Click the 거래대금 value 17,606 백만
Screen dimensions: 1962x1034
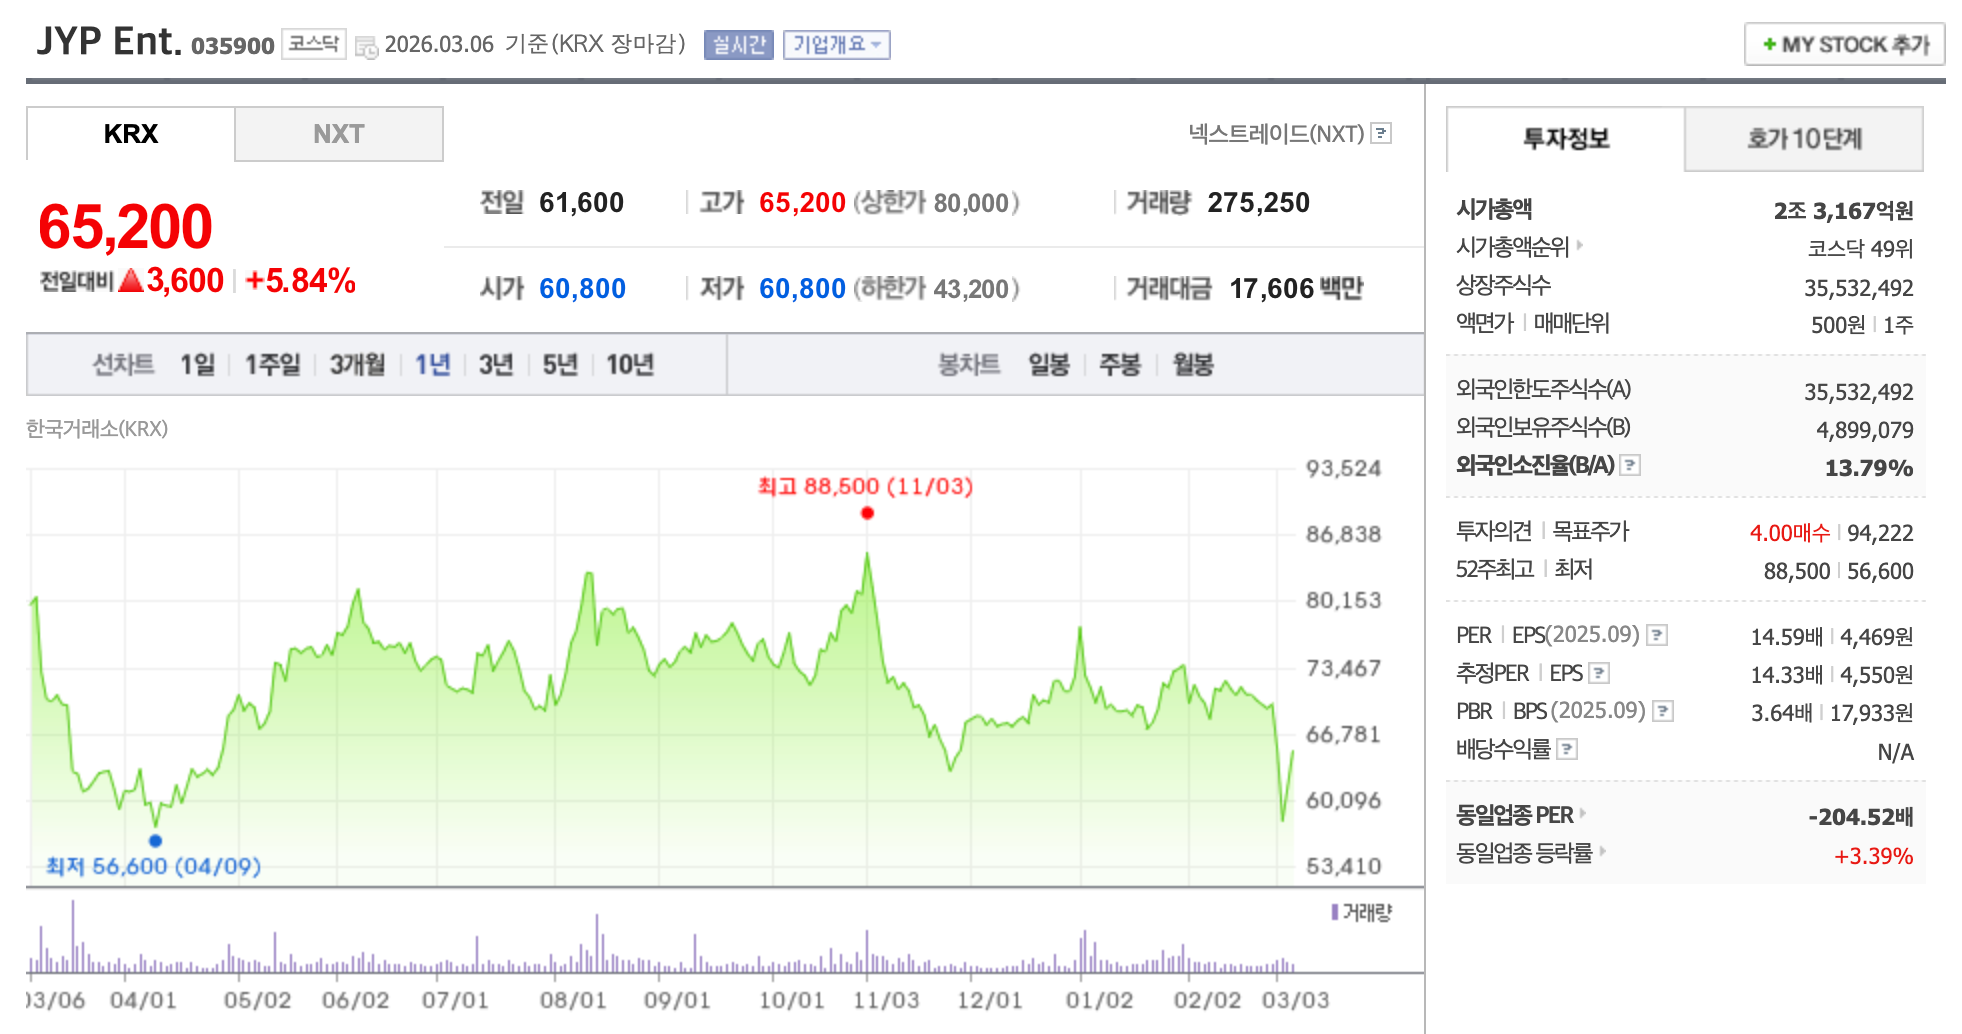coord(1296,289)
